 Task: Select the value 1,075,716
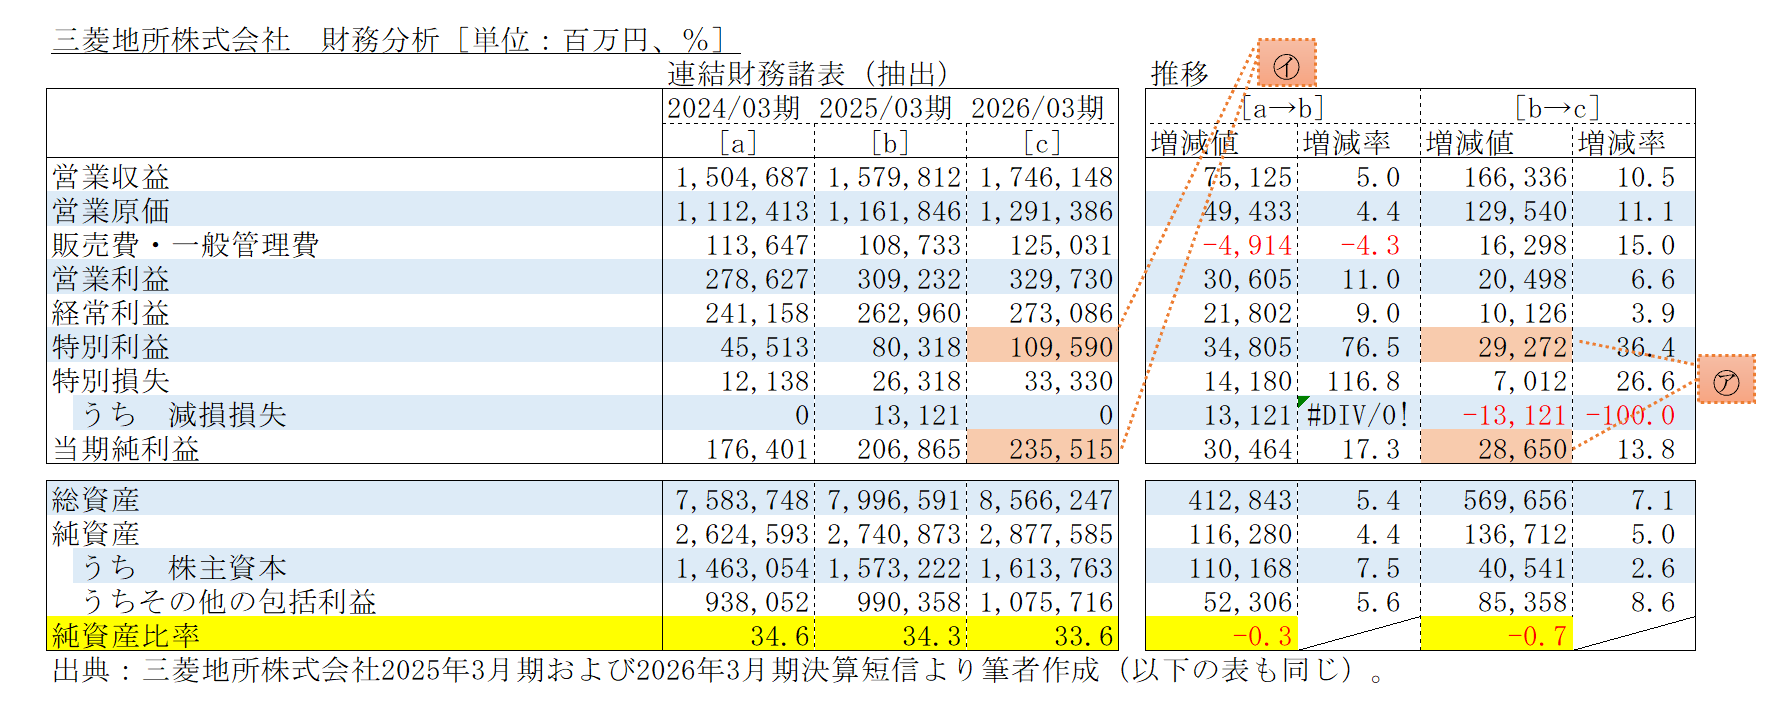tap(1046, 602)
